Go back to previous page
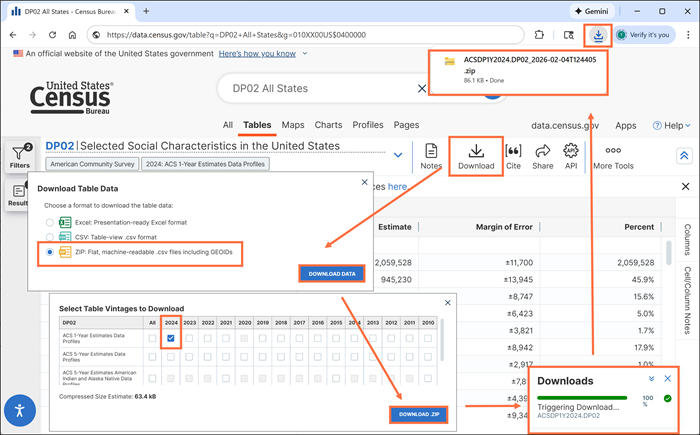This screenshot has height=435, width=700. 13,35
